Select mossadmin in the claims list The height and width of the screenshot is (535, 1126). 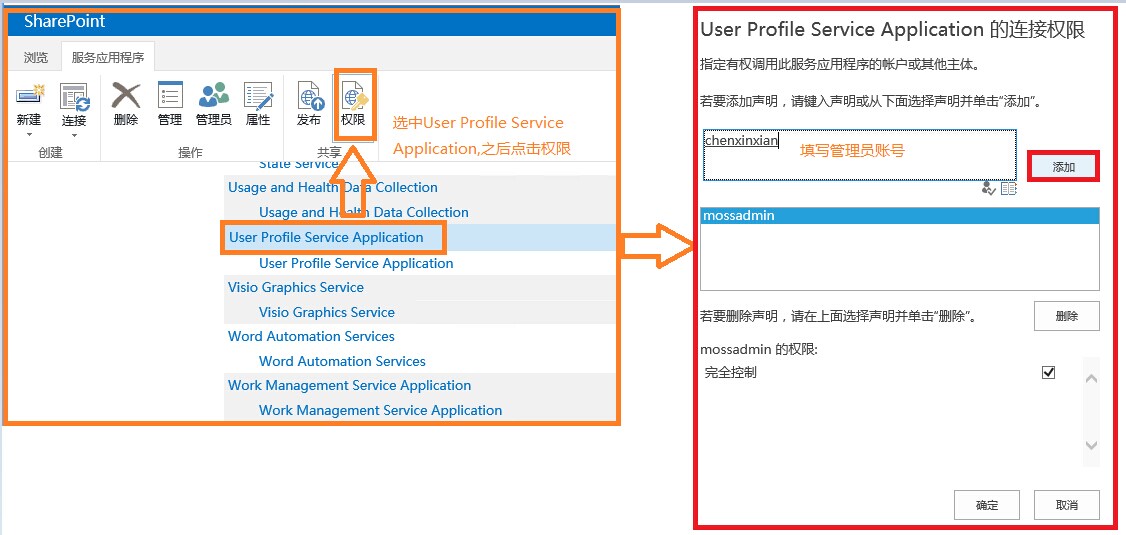click(900, 215)
